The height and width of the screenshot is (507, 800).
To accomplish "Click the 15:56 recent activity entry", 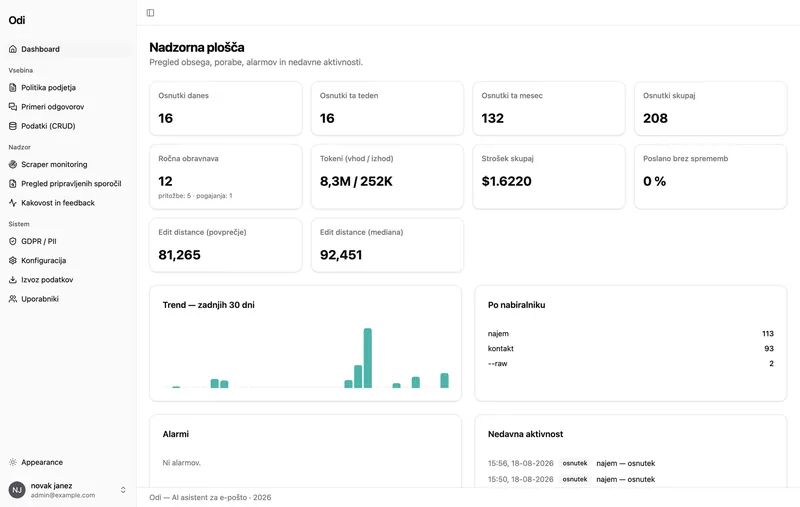I will [631, 464].
